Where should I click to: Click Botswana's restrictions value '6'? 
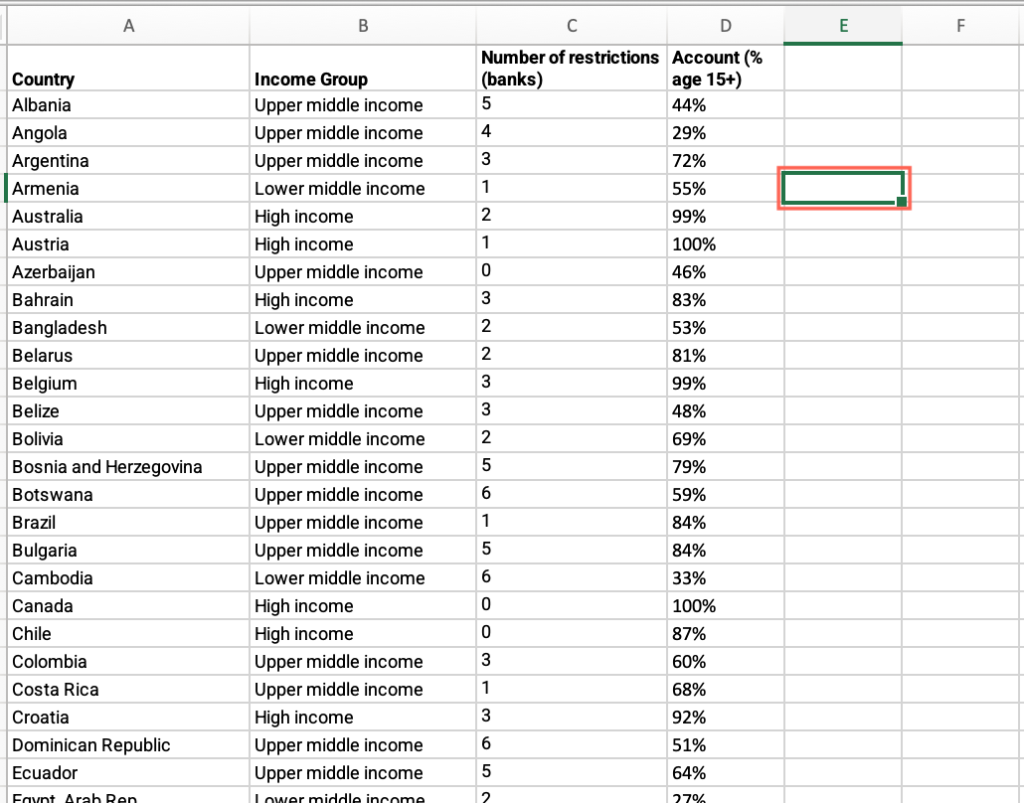[571, 494]
